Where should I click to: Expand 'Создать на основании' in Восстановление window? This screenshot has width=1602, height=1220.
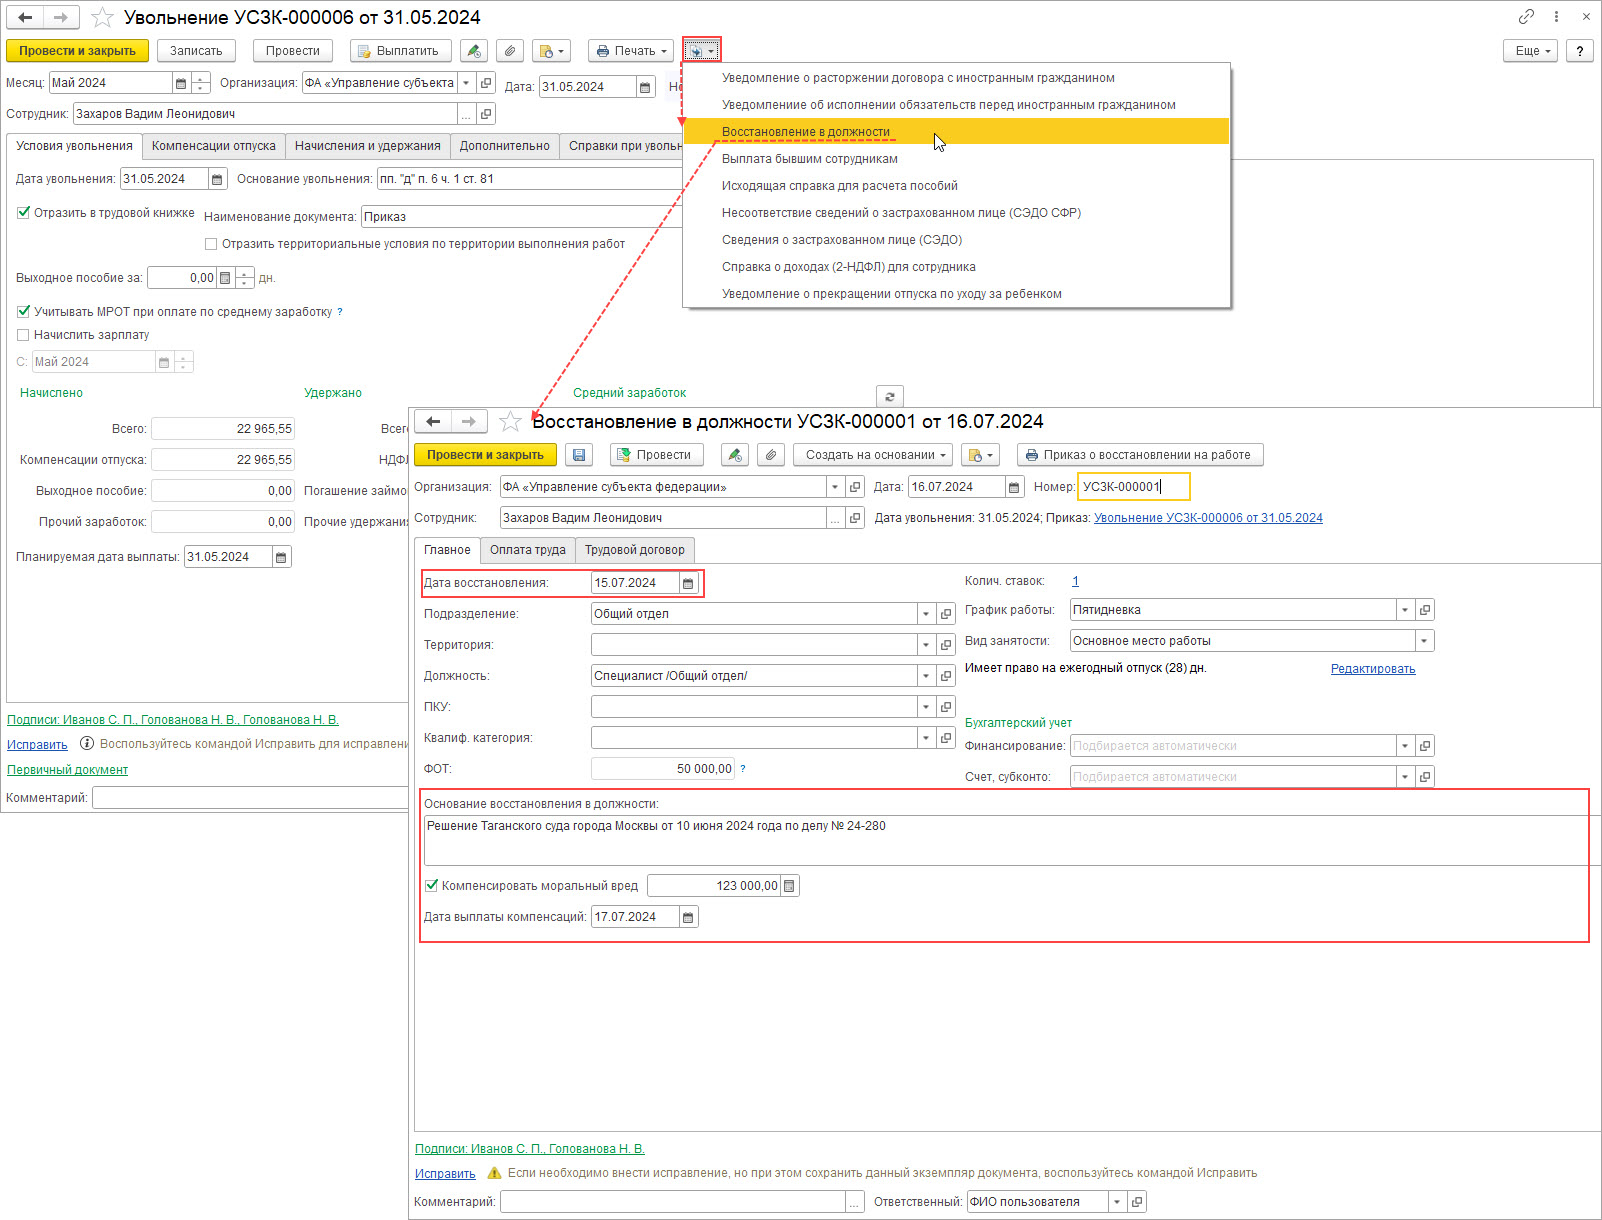[873, 455]
